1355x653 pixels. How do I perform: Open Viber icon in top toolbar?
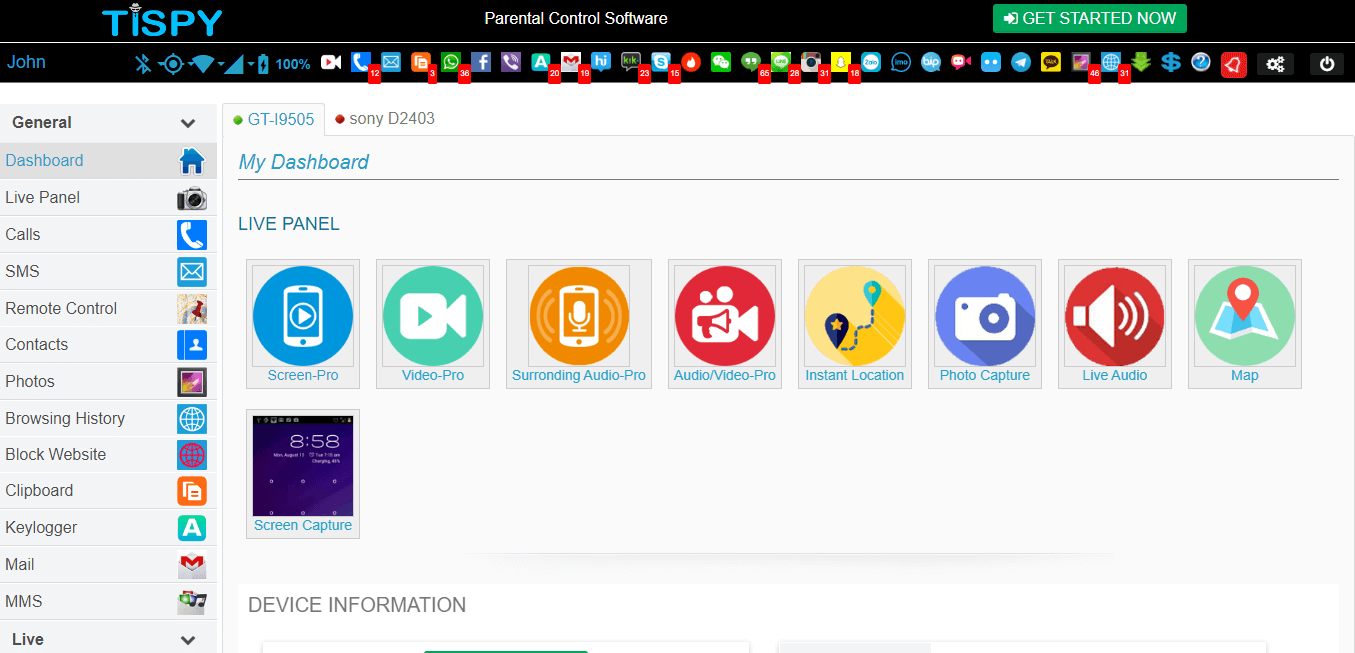511,62
